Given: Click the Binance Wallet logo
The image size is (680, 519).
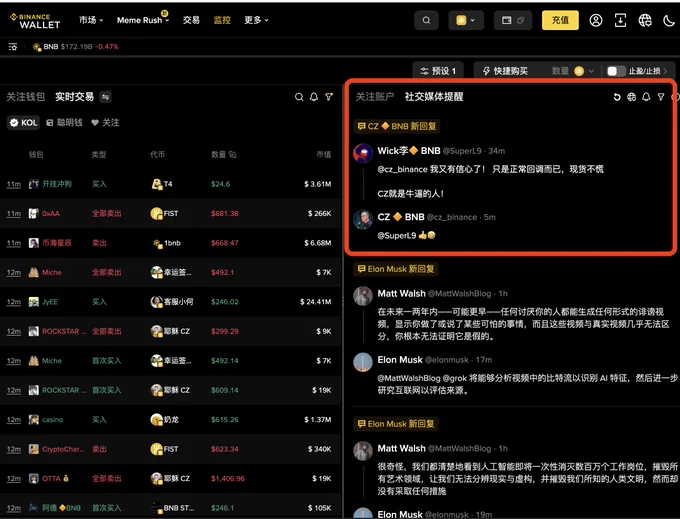Looking at the screenshot, I should pyautogui.click(x=35, y=20).
